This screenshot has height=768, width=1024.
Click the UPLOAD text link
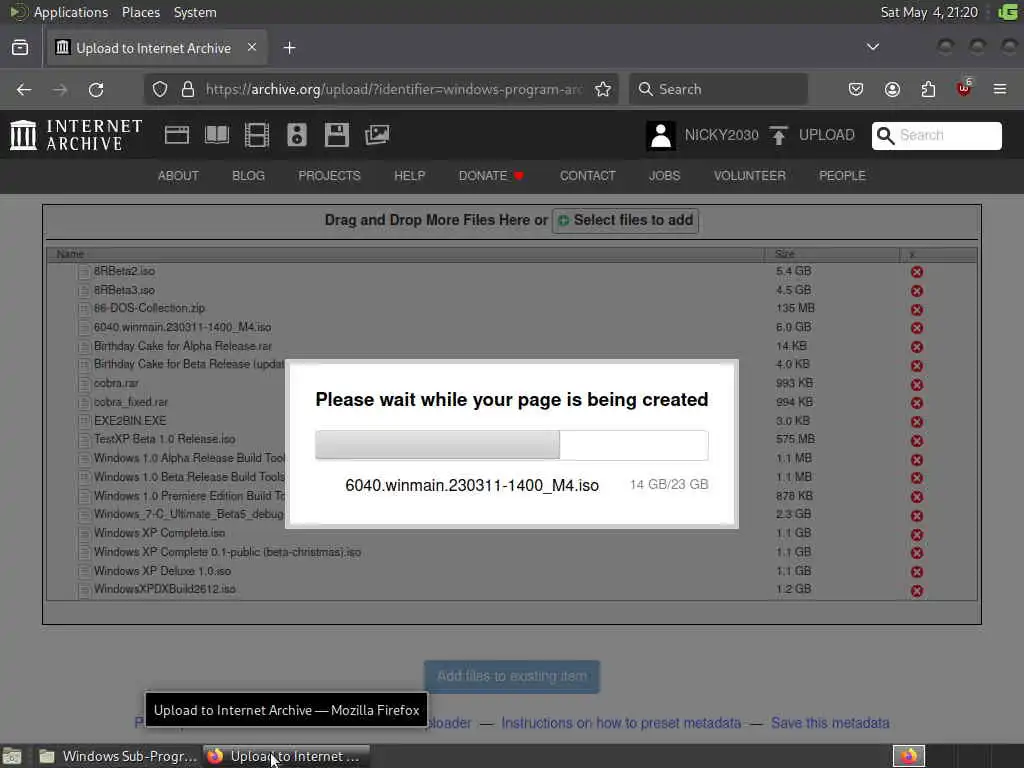point(827,135)
